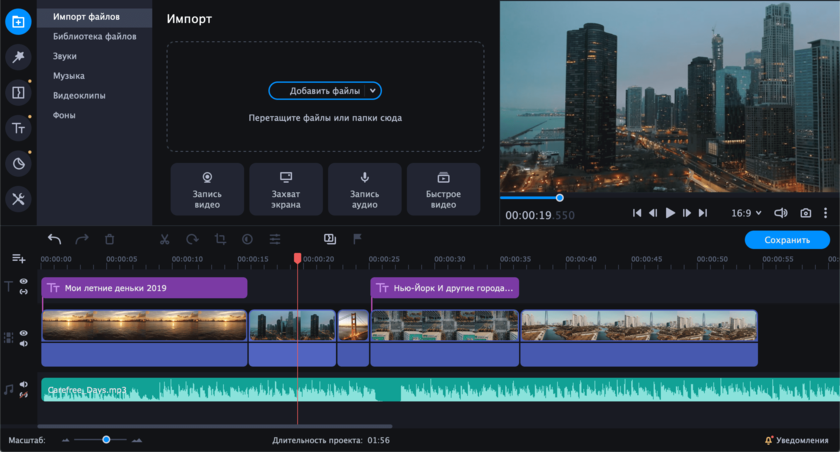Click the Сохранить button
The width and height of the screenshot is (840, 452).
(x=786, y=240)
